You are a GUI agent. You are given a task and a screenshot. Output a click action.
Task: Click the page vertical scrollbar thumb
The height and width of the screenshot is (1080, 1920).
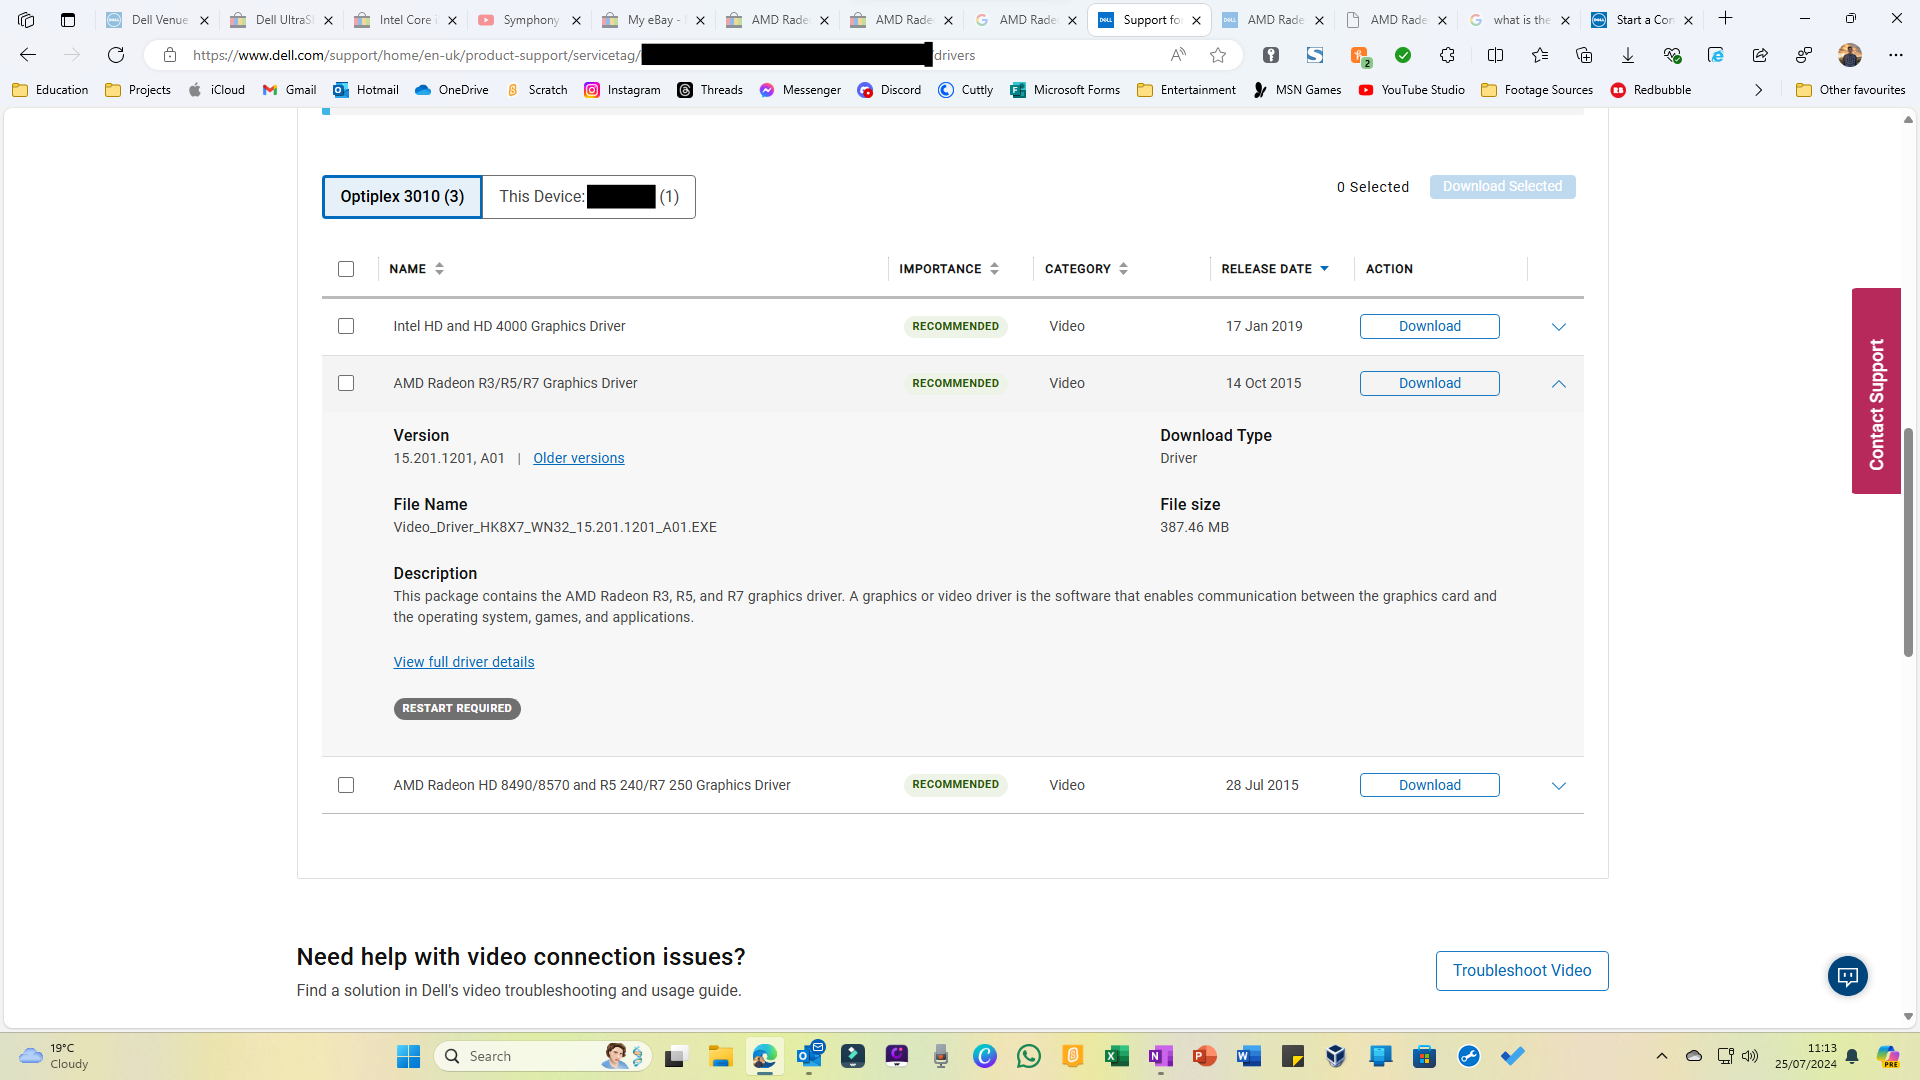(x=1908, y=541)
